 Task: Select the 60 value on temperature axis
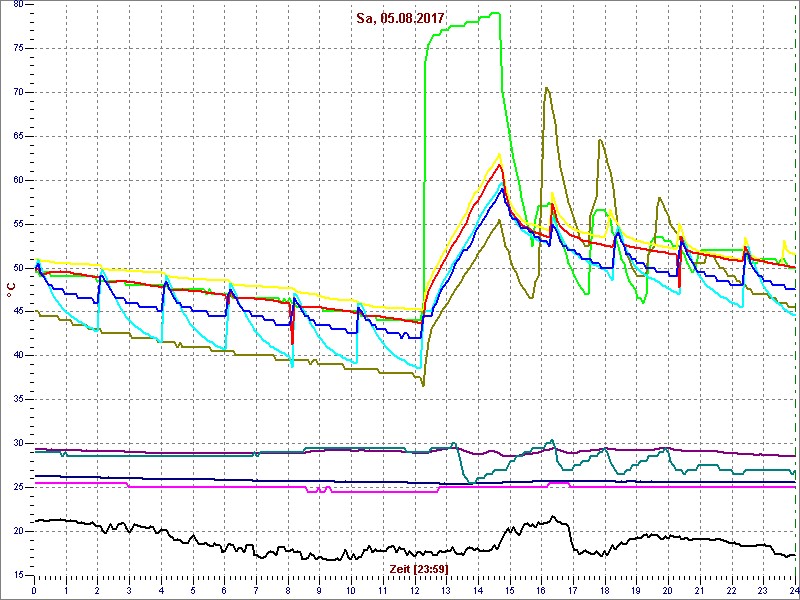17,180
